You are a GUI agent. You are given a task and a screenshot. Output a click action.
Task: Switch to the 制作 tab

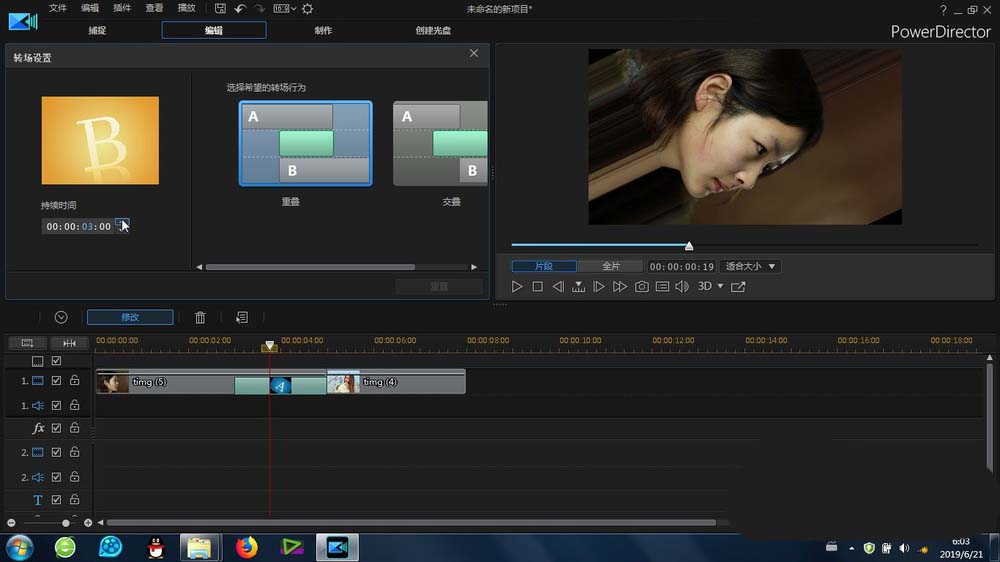tap(323, 31)
